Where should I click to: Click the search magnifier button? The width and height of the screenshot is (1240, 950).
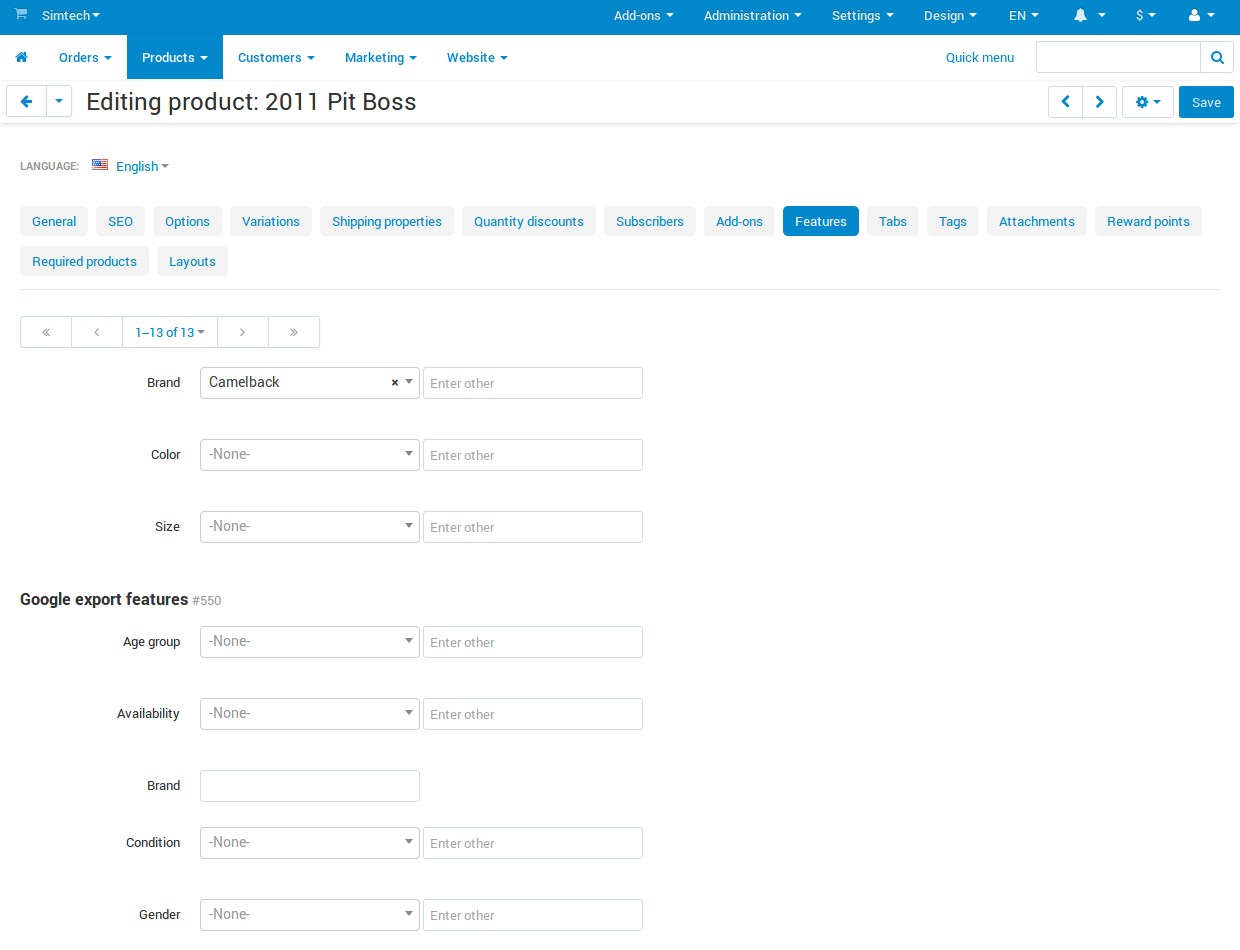point(1217,58)
